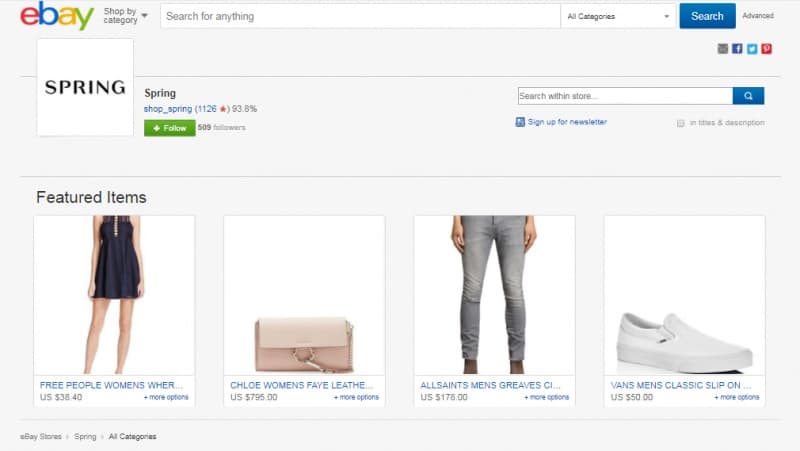Click the SPRING store logo
This screenshot has width=800, height=451.
(85, 87)
